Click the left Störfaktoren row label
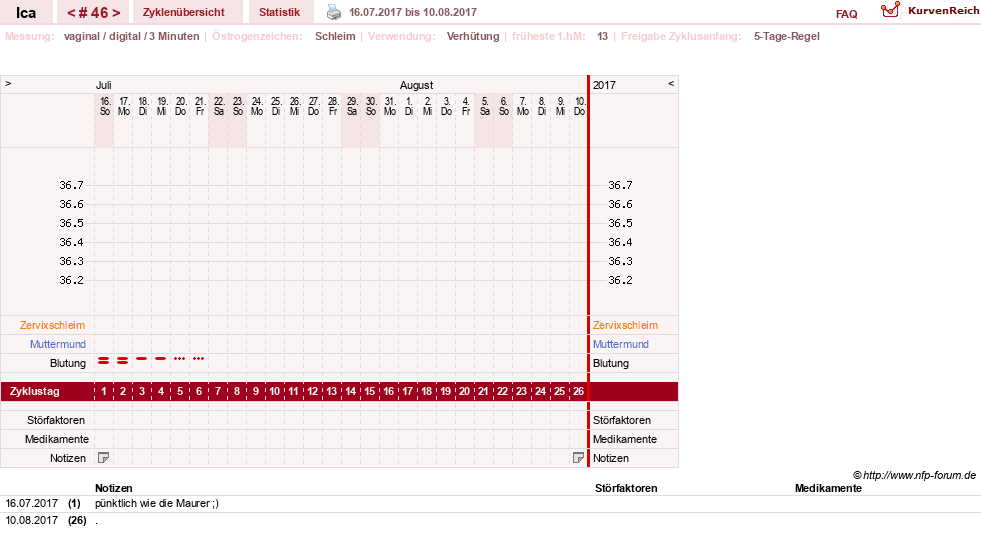 56,420
